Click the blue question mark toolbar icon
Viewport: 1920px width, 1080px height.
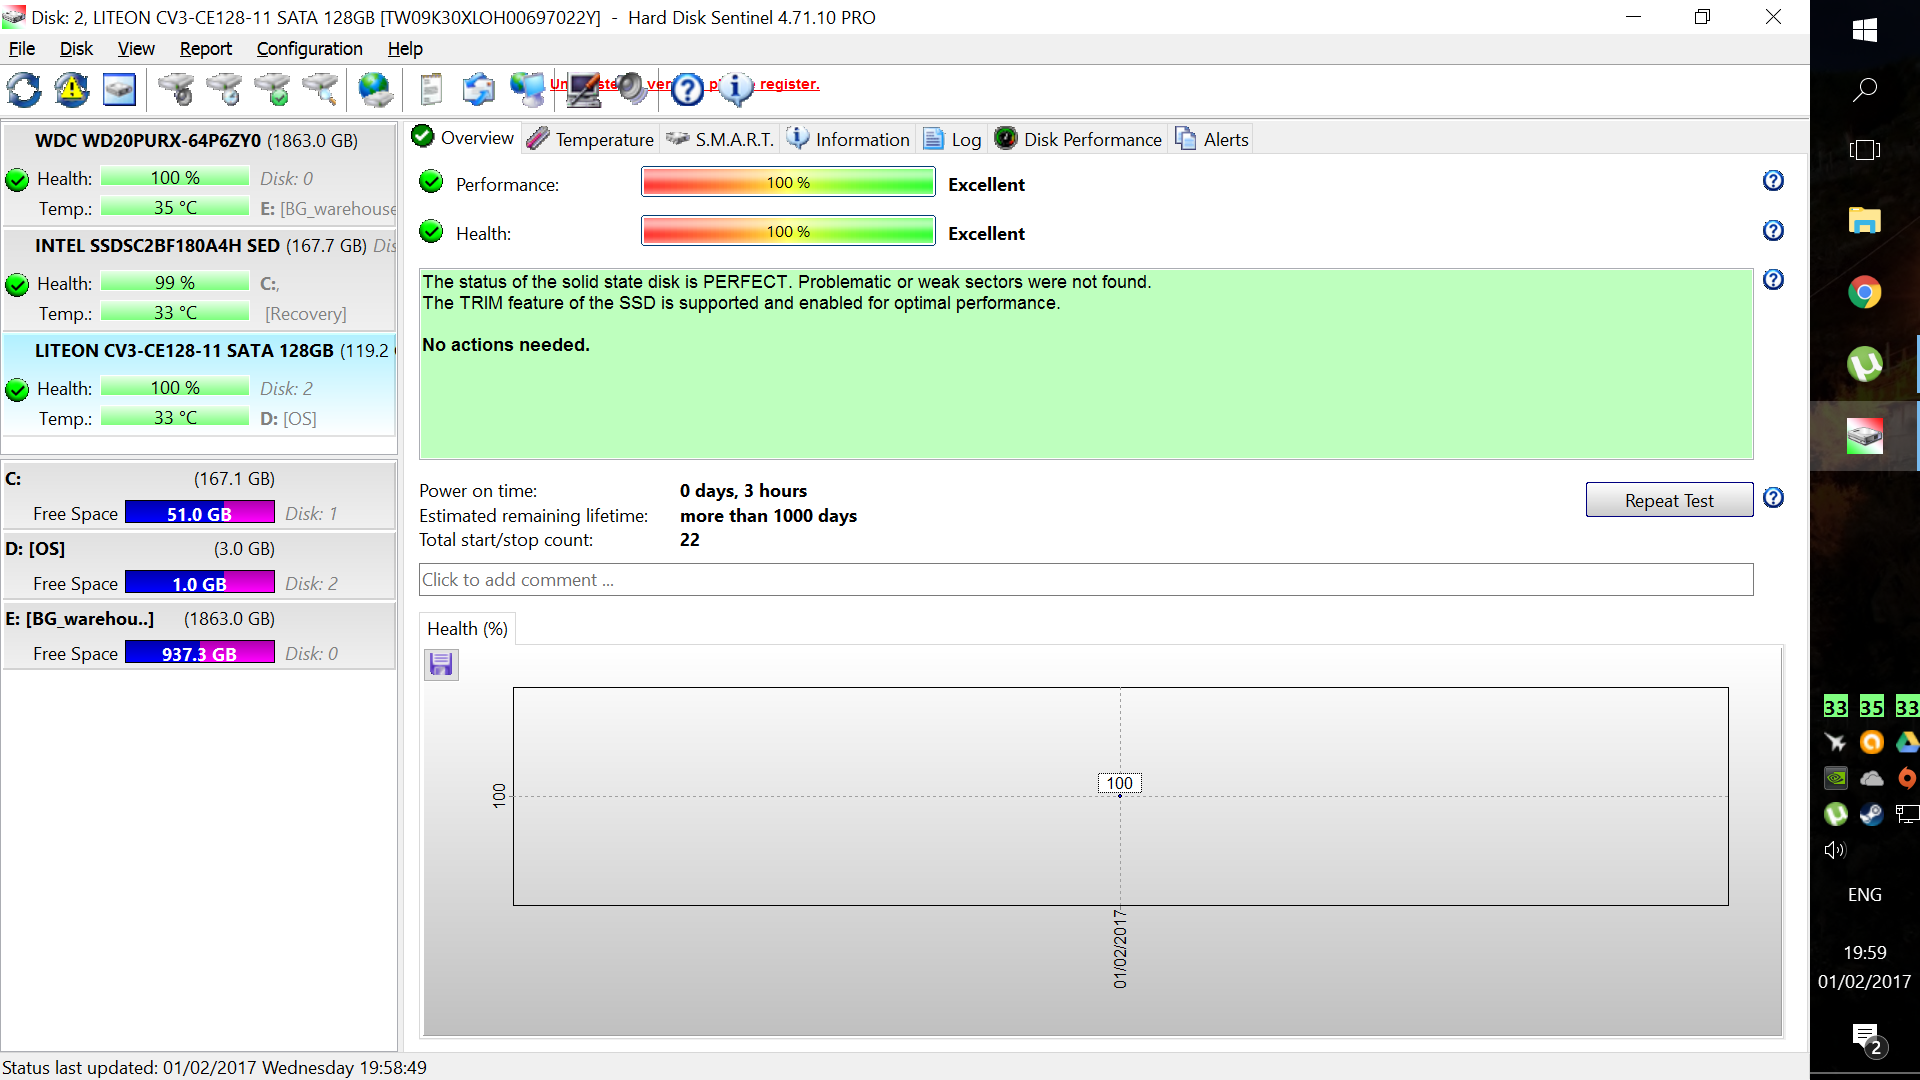687,90
